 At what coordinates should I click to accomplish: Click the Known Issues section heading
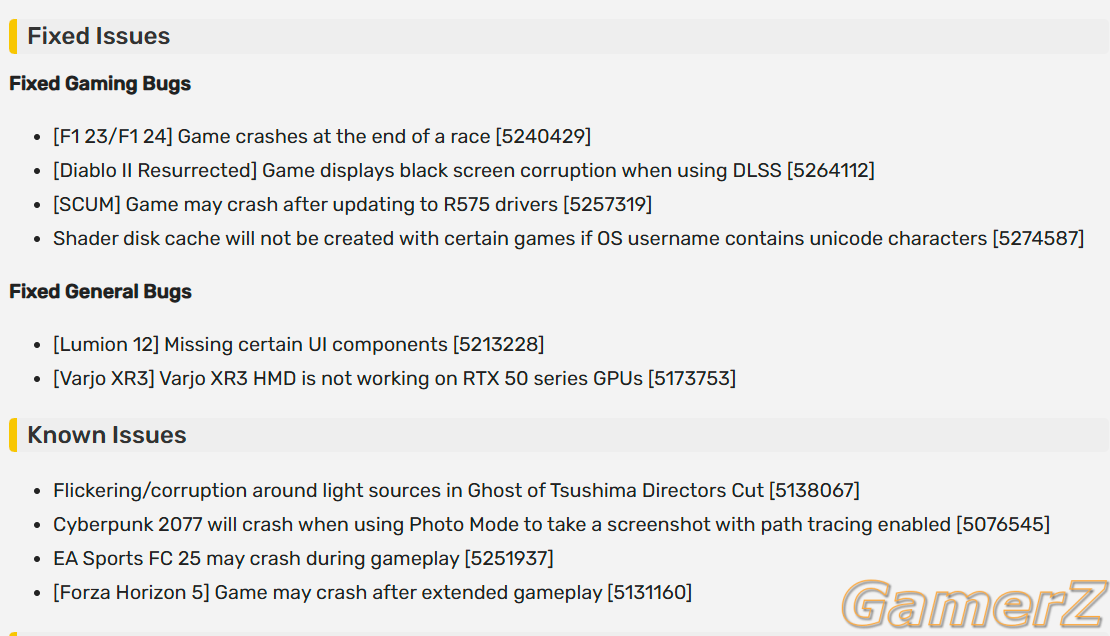107,435
